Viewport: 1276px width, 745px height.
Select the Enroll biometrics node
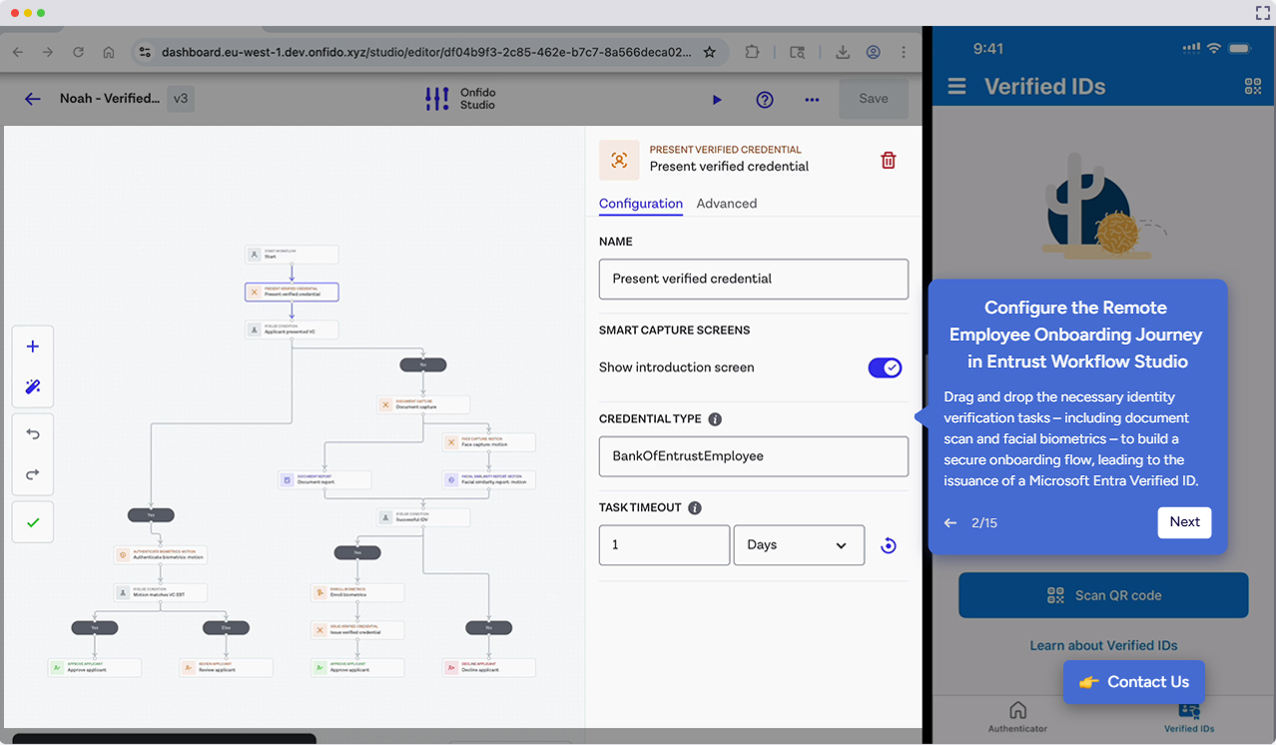tap(358, 592)
